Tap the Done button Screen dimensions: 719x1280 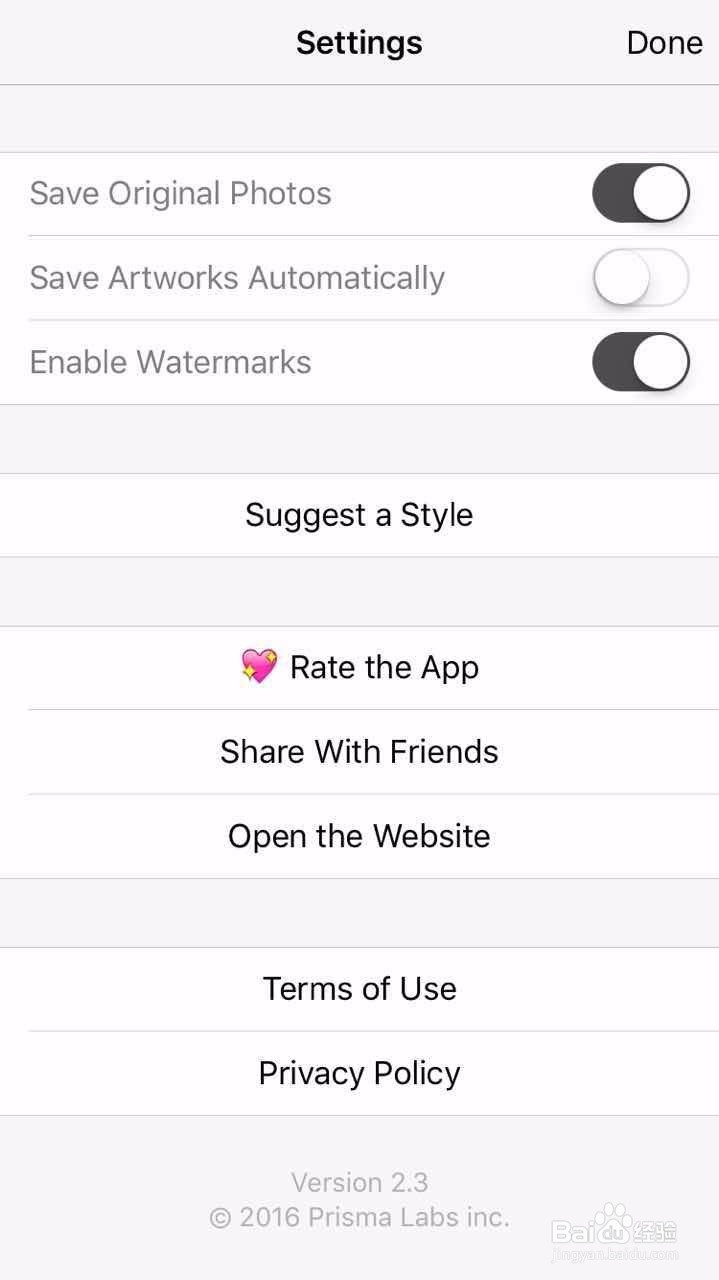[x=664, y=43]
